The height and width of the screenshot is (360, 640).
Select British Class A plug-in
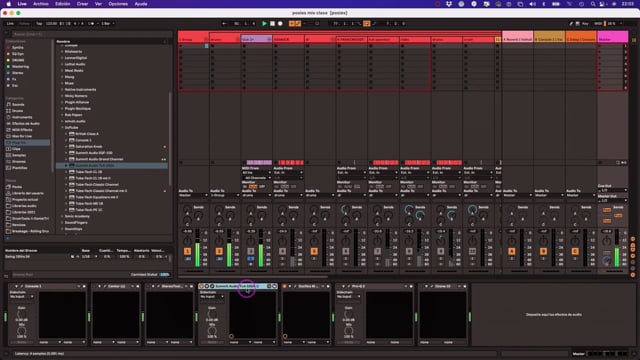pos(87,134)
